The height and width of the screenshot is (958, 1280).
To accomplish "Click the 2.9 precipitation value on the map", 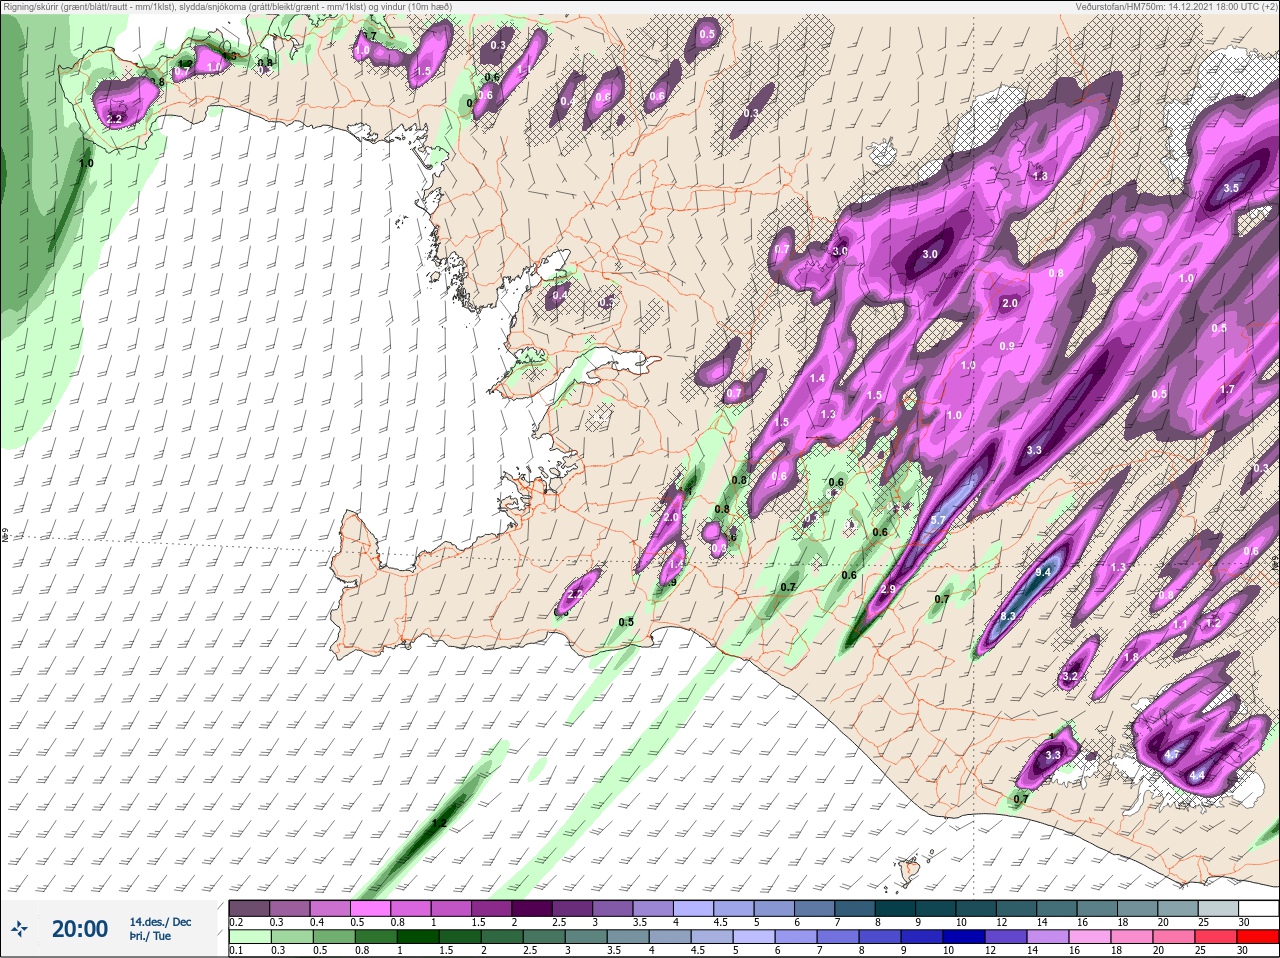I will click(889, 590).
